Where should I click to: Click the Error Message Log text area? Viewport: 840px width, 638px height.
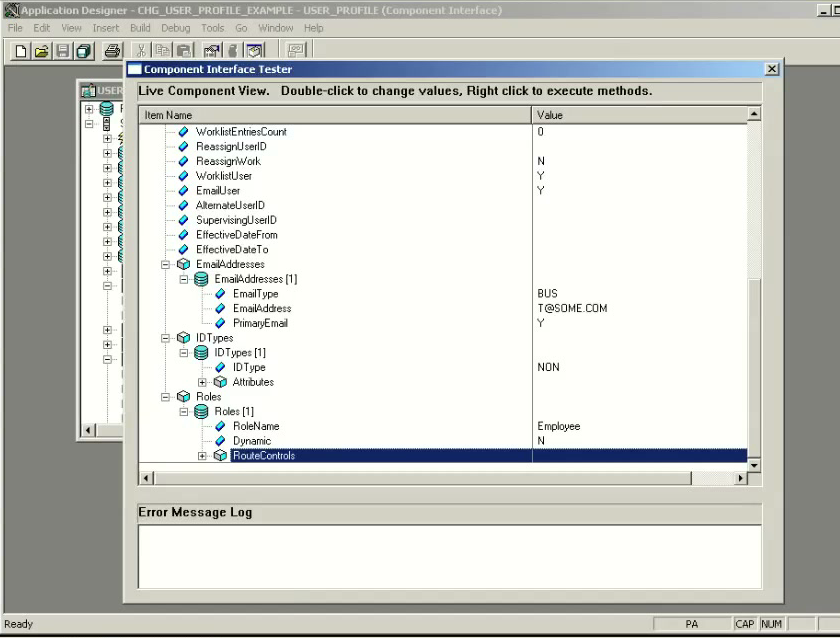(x=449, y=557)
